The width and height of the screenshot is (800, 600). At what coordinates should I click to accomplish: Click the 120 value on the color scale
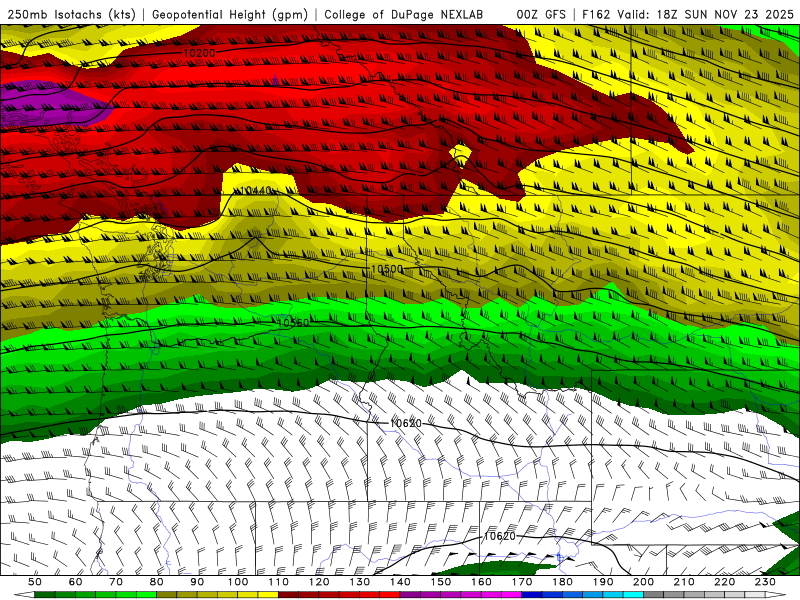click(319, 582)
